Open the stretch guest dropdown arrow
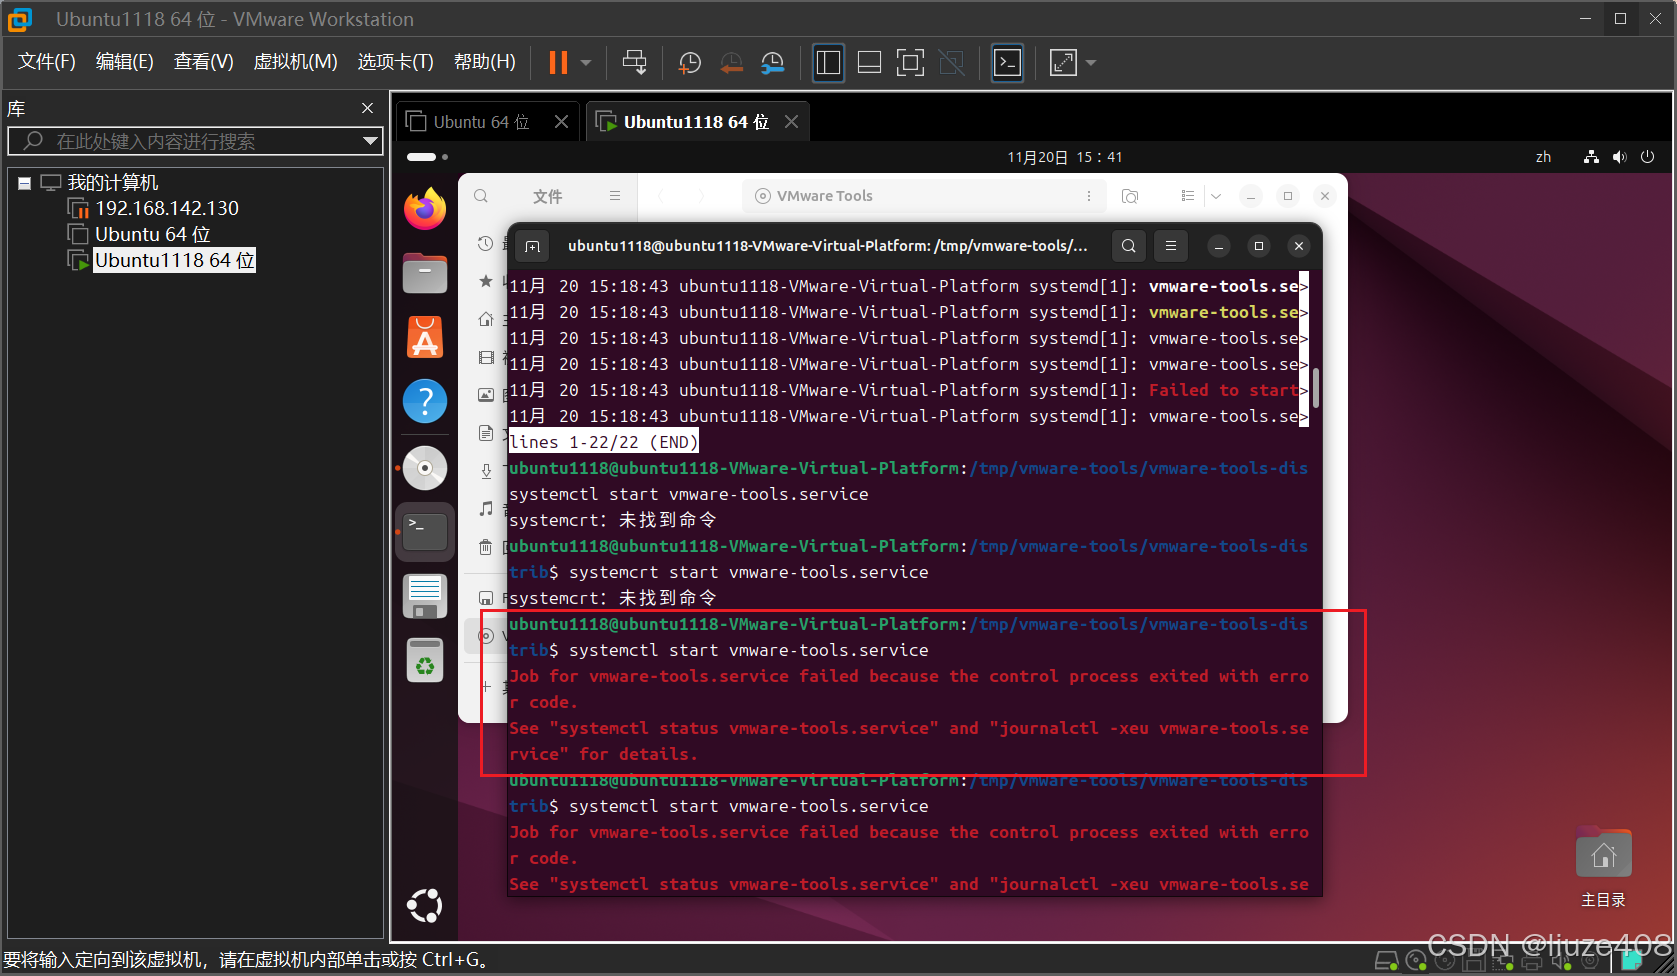Screen dimensions: 1677x976 point(1091,62)
